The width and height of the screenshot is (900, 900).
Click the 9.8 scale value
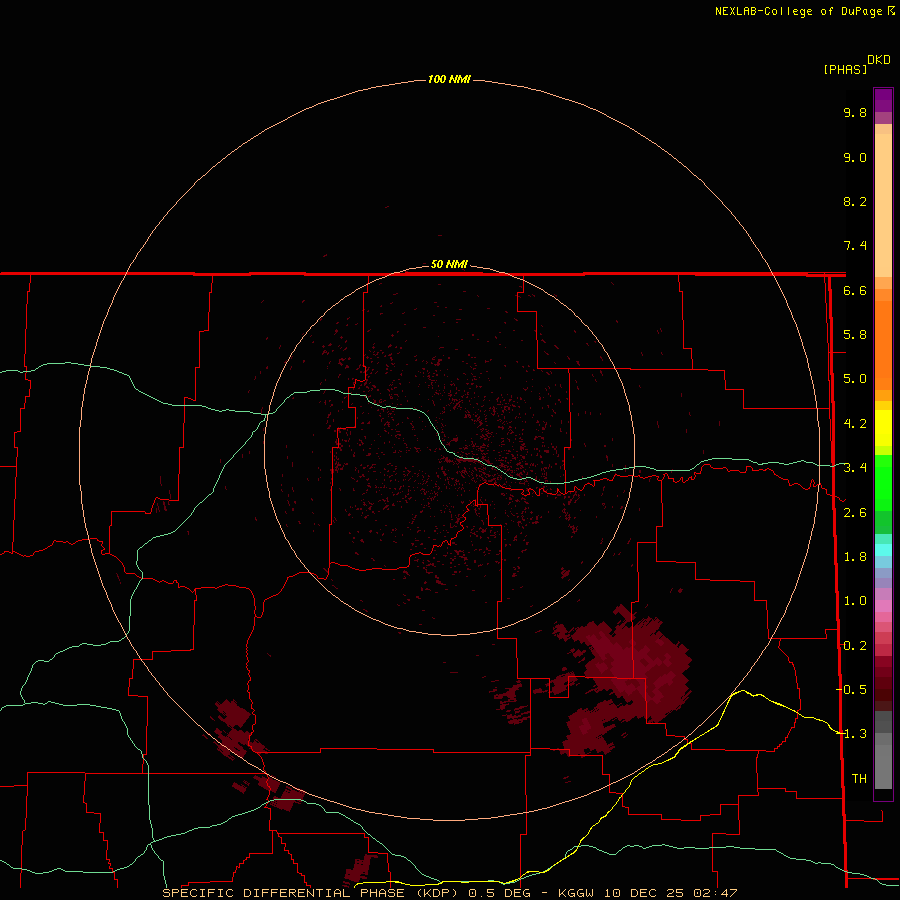855,112
